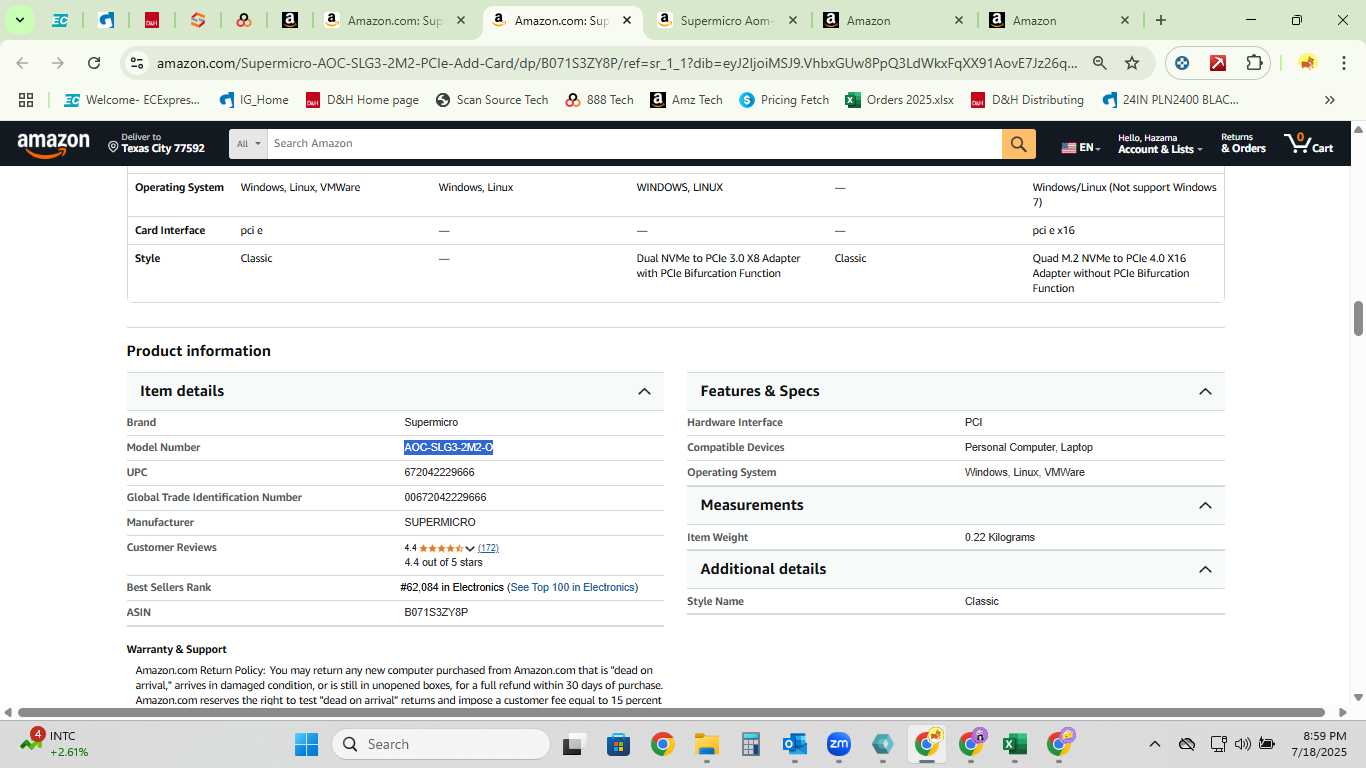Viewport: 1366px width, 768px height.
Task: Open the Windows Start menu
Action: pos(306,744)
